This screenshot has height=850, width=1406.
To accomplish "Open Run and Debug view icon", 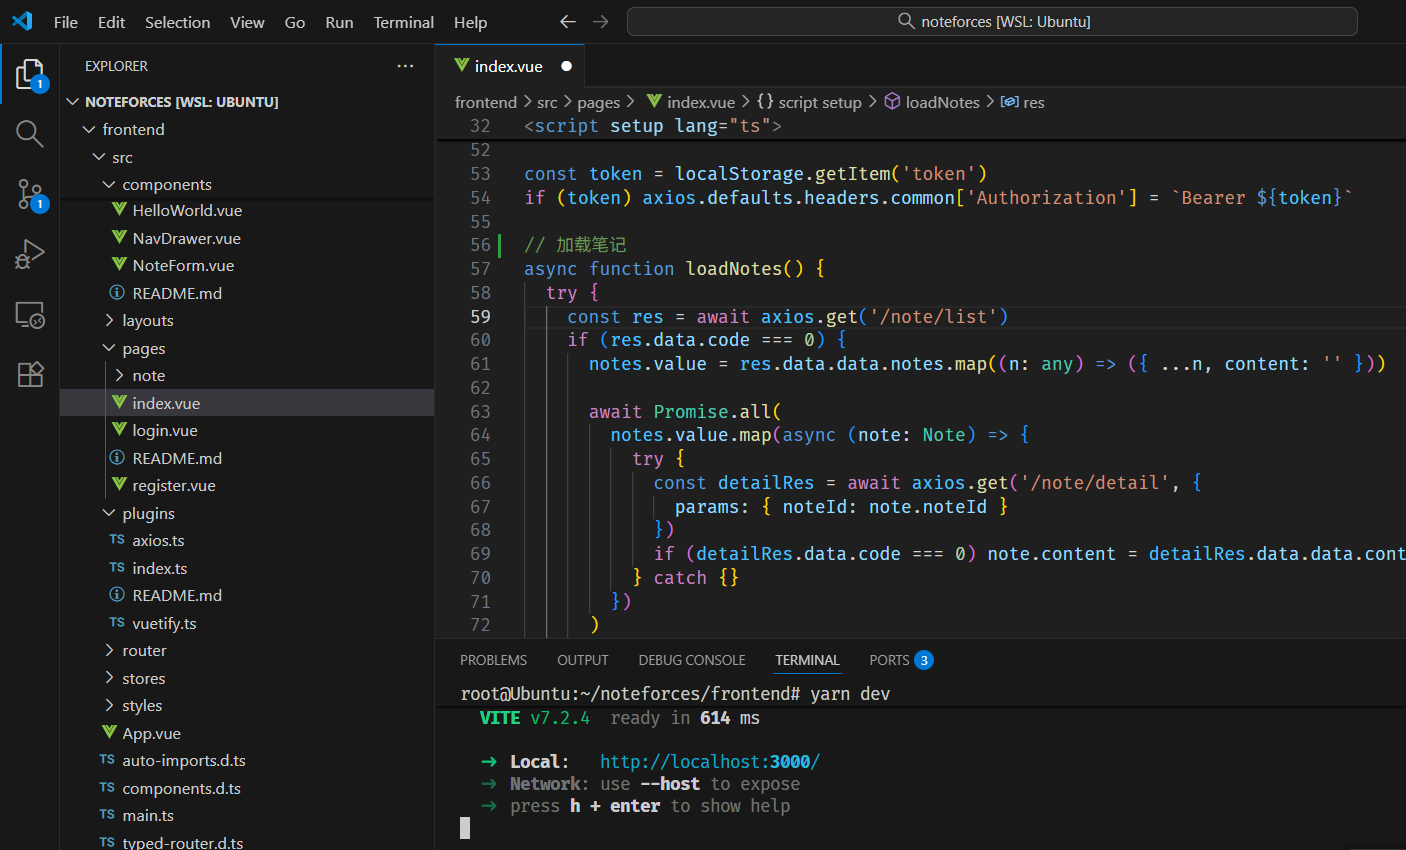I will tap(30, 254).
